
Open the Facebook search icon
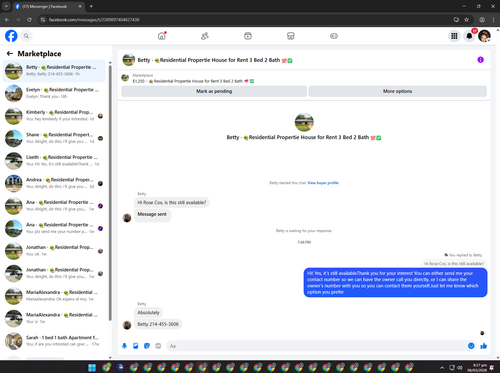coord(26,36)
